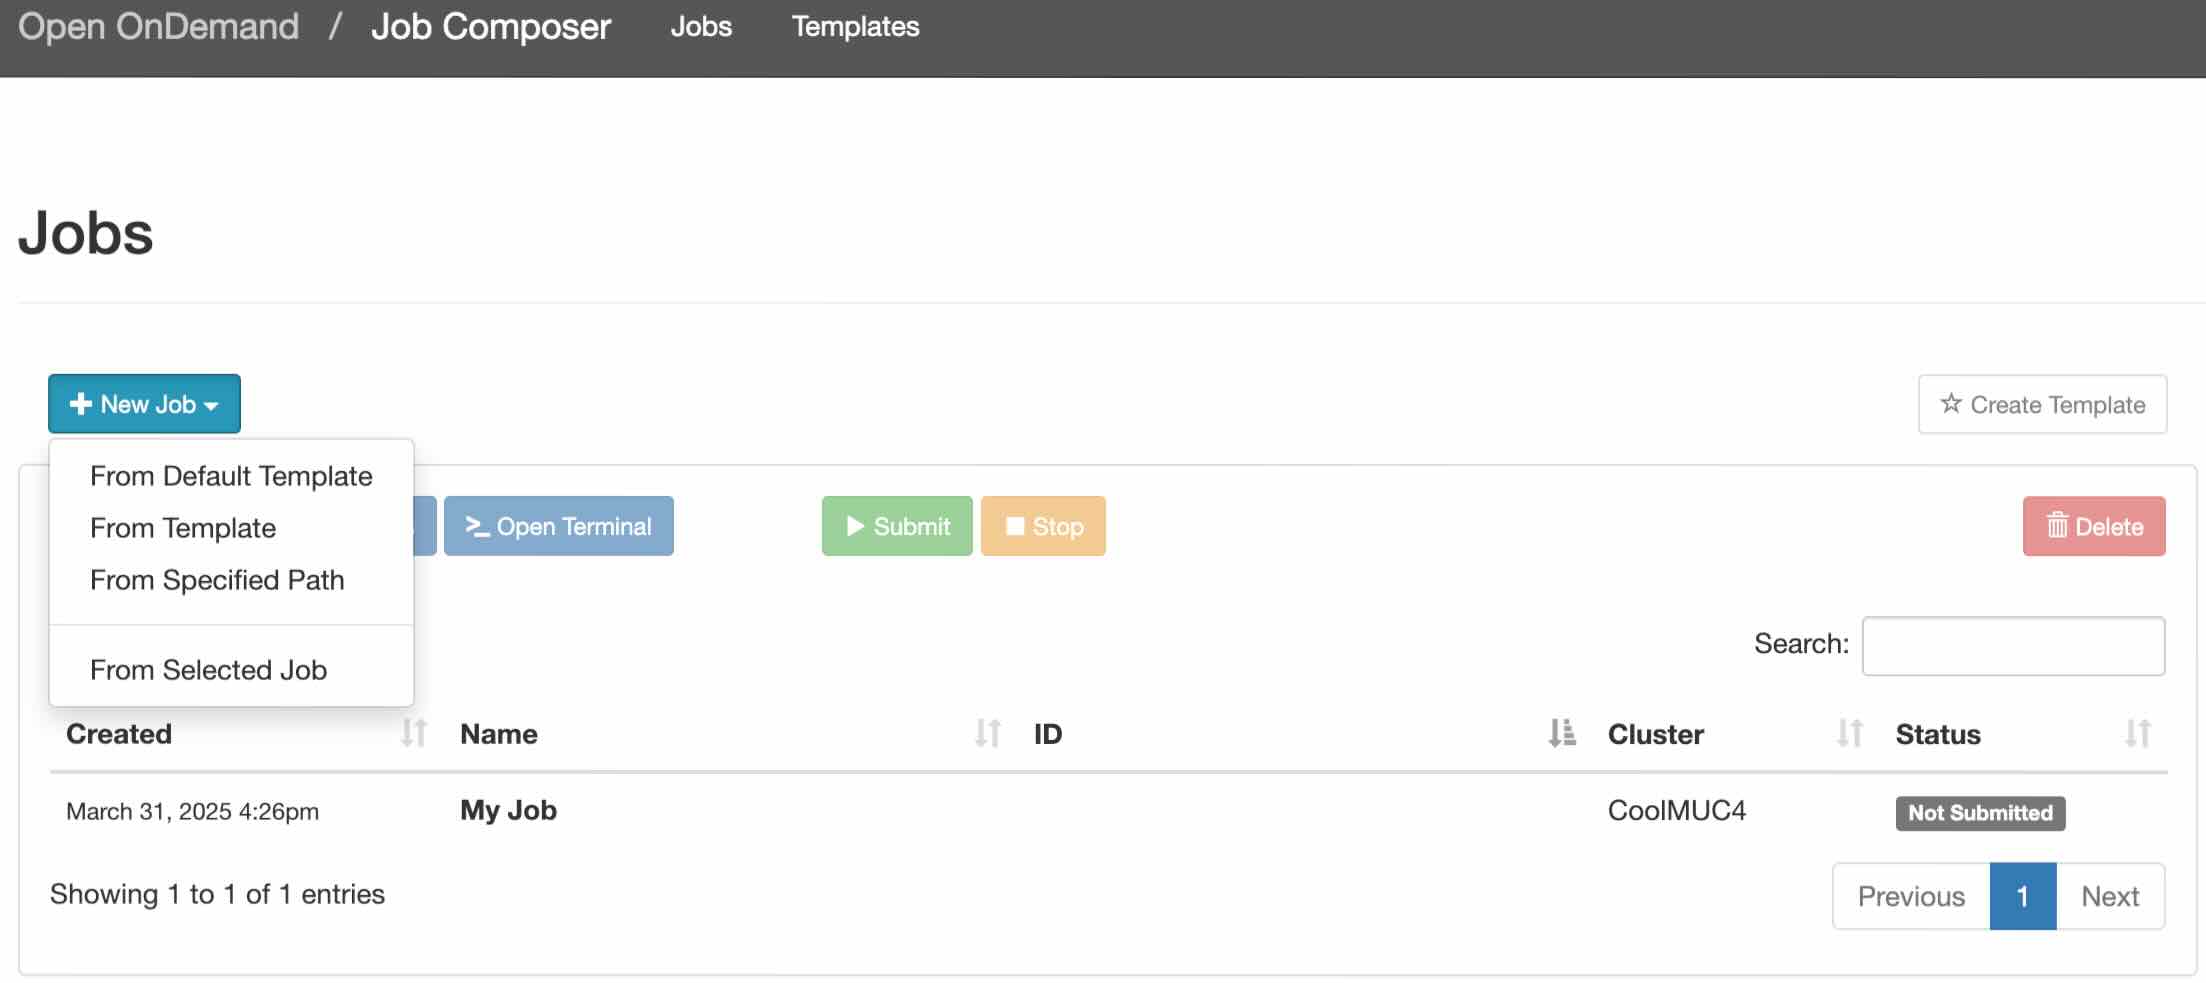The height and width of the screenshot is (983, 2206).
Task: Toggle sort order on the ID column
Action: tap(1560, 734)
